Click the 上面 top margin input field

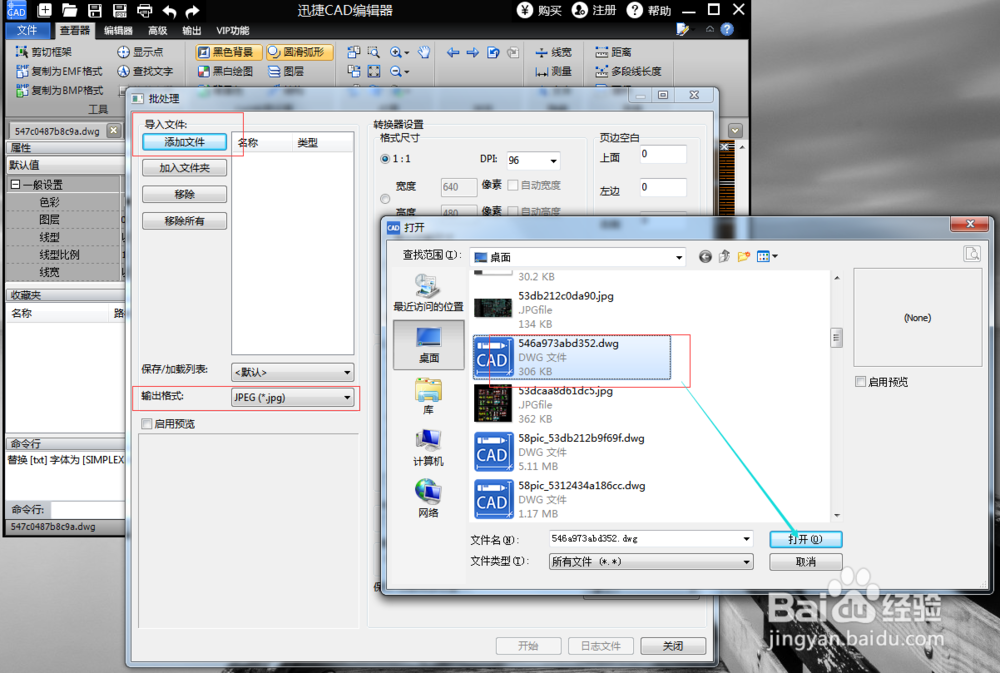[663, 154]
